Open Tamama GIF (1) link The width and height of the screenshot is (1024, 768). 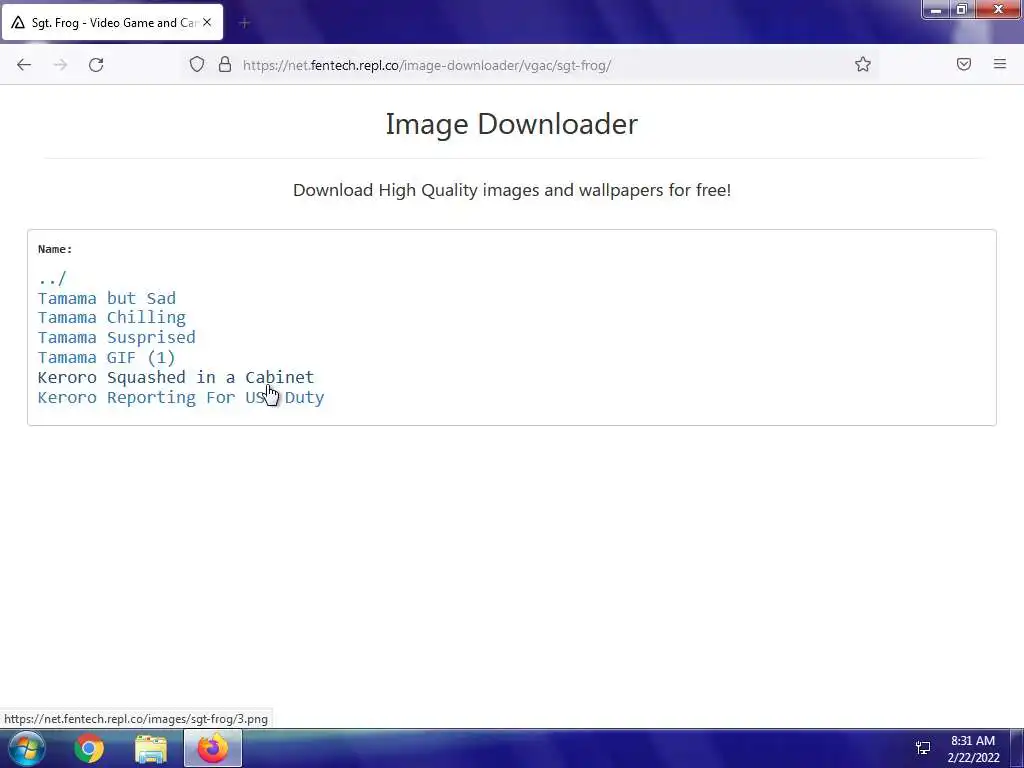coord(106,358)
